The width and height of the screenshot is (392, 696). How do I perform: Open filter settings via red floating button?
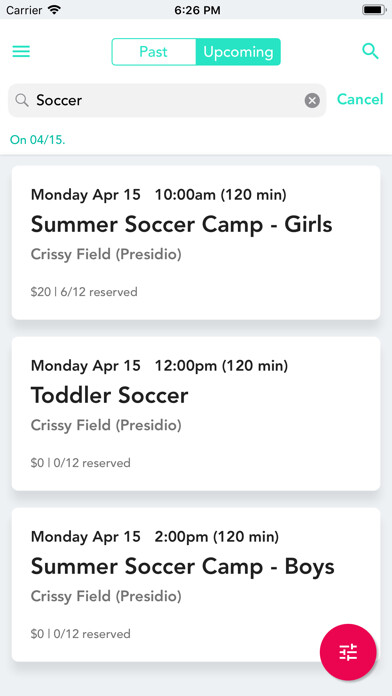[x=348, y=652]
